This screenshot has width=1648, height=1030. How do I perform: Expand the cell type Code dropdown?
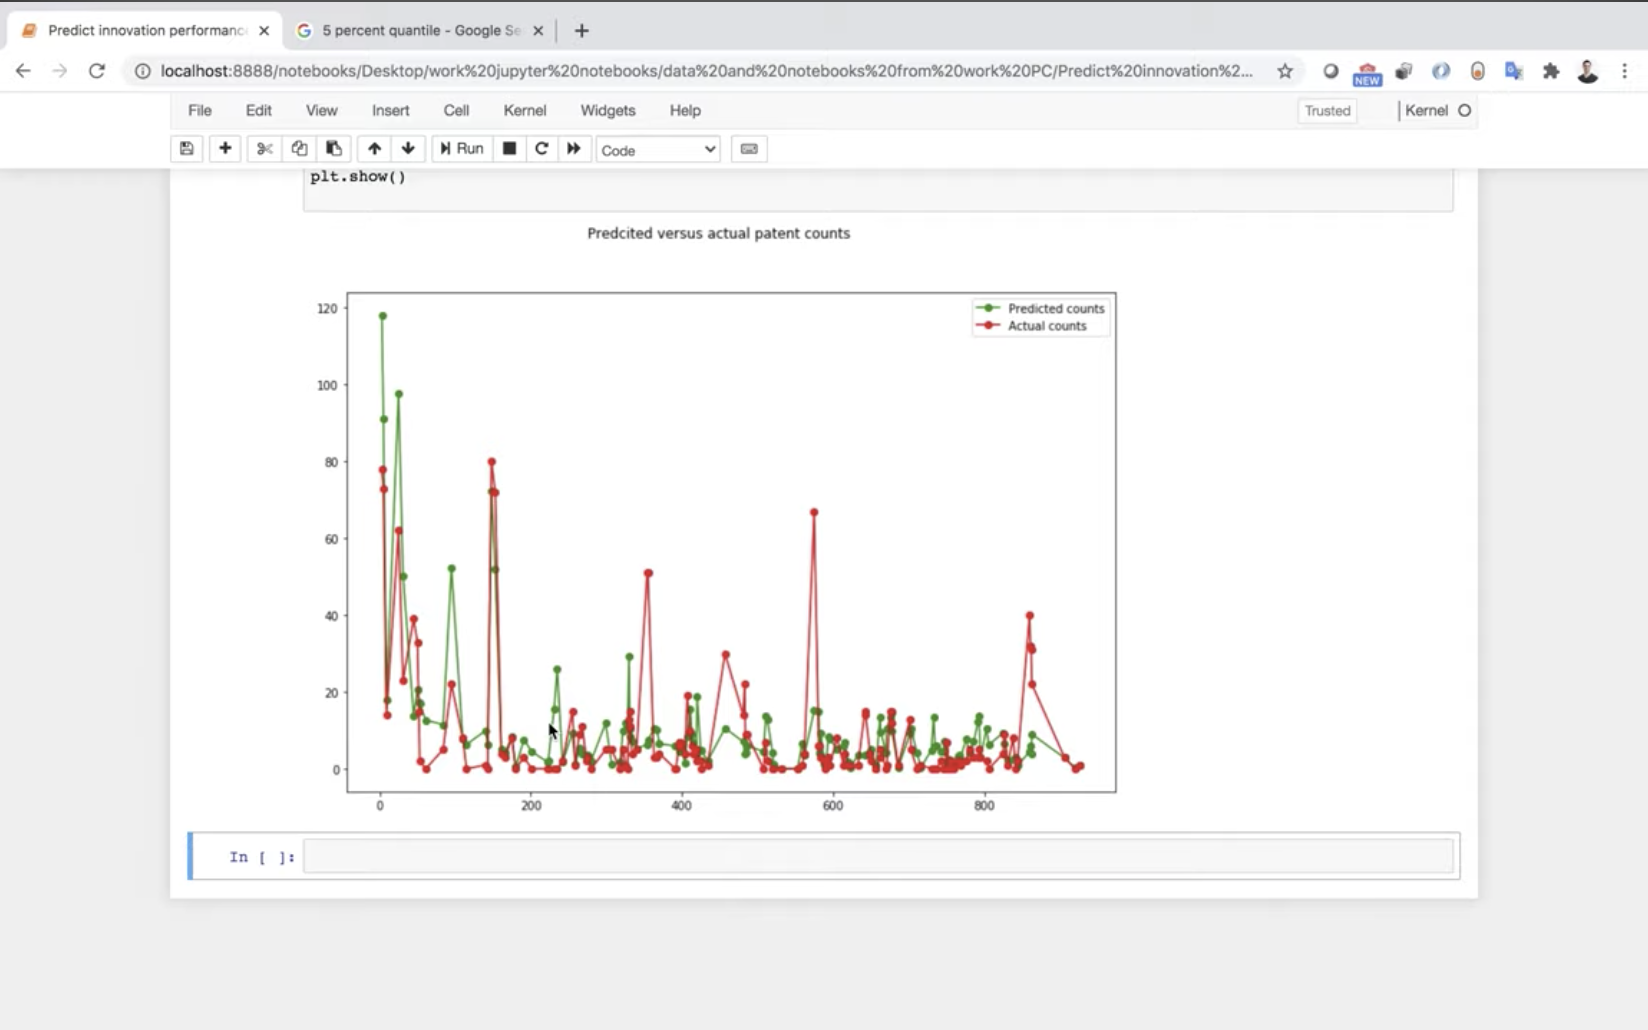pos(658,150)
